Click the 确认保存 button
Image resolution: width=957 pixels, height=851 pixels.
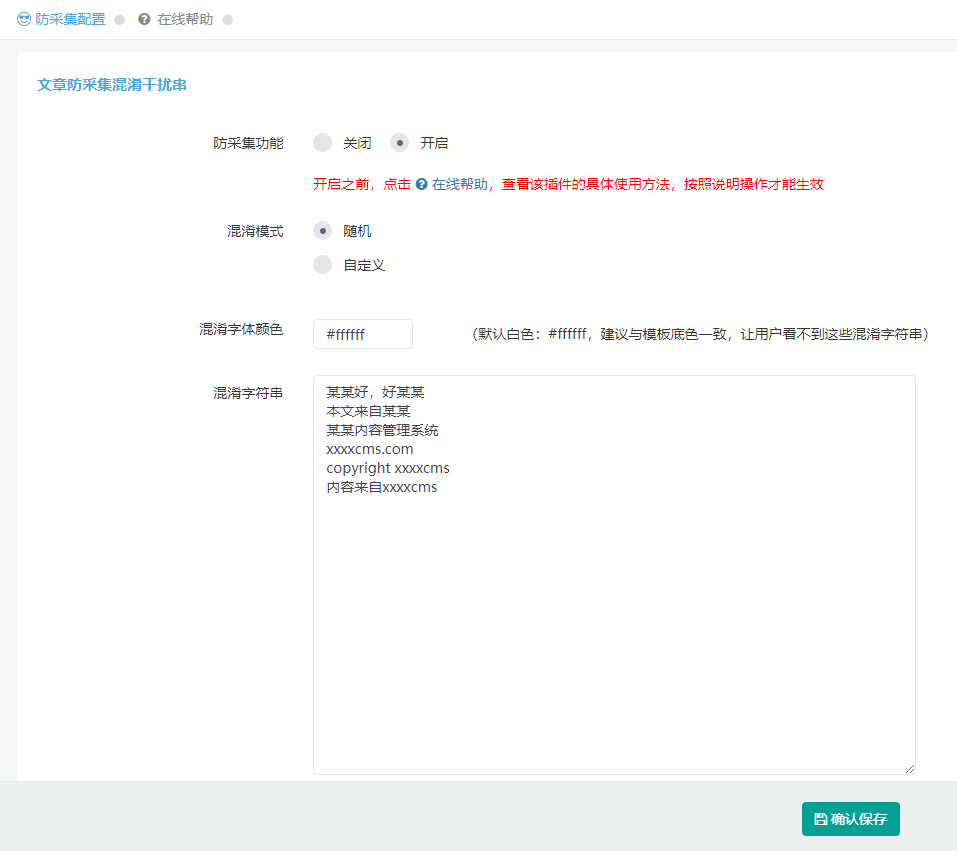pyautogui.click(x=850, y=819)
